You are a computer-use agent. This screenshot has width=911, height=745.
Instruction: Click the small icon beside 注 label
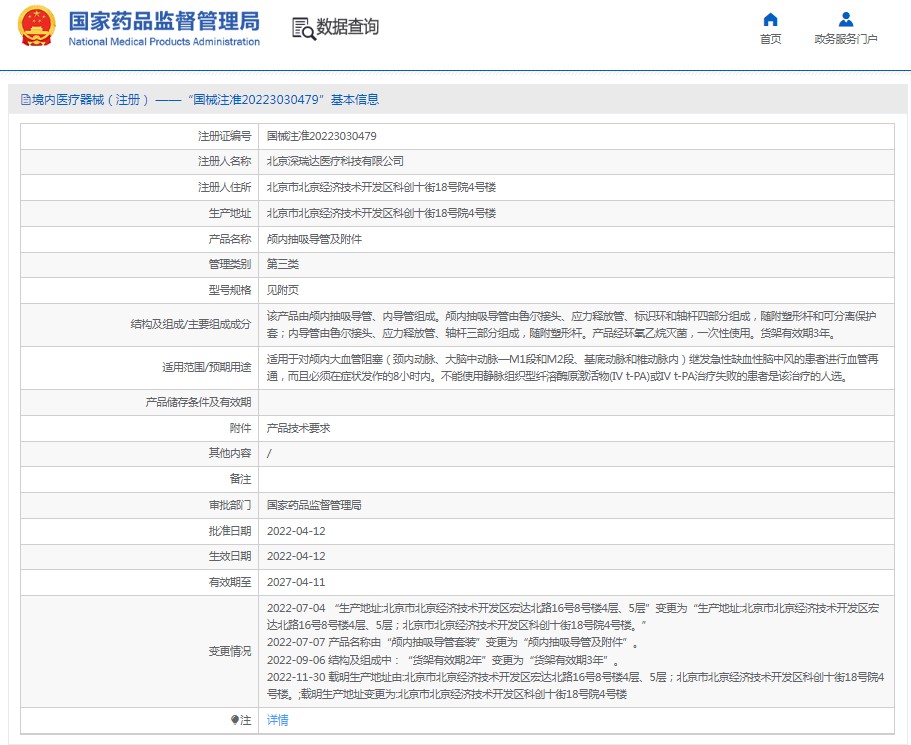click(x=235, y=720)
